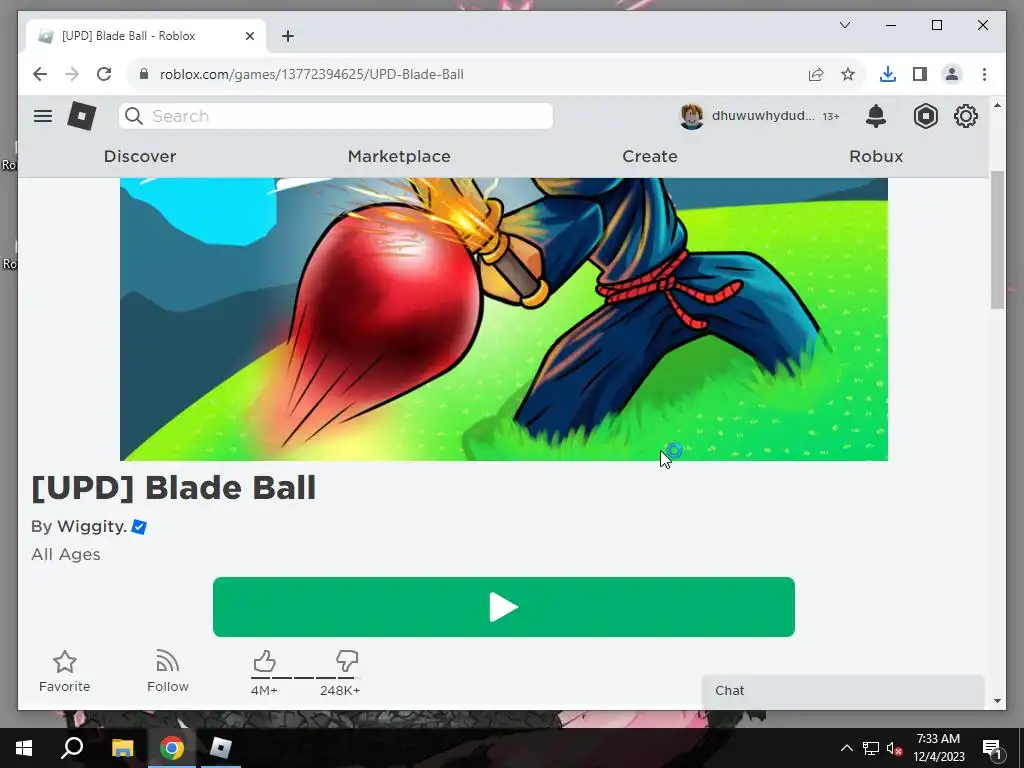This screenshot has height=768, width=1024.
Task: Close the Blade Ball tab
Action: click(x=249, y=36)
